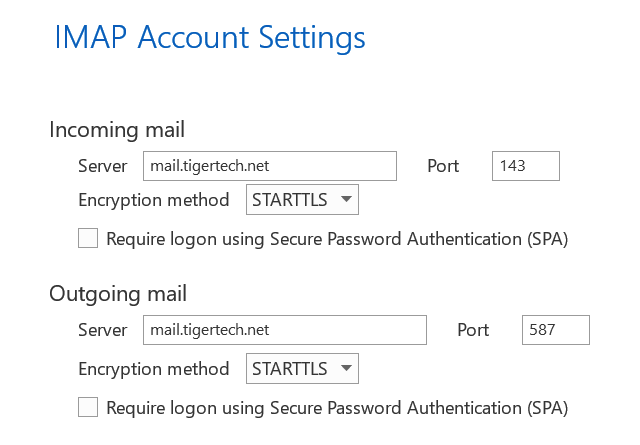Click the 'Port' label under Incoming mail

pos(443,166)
